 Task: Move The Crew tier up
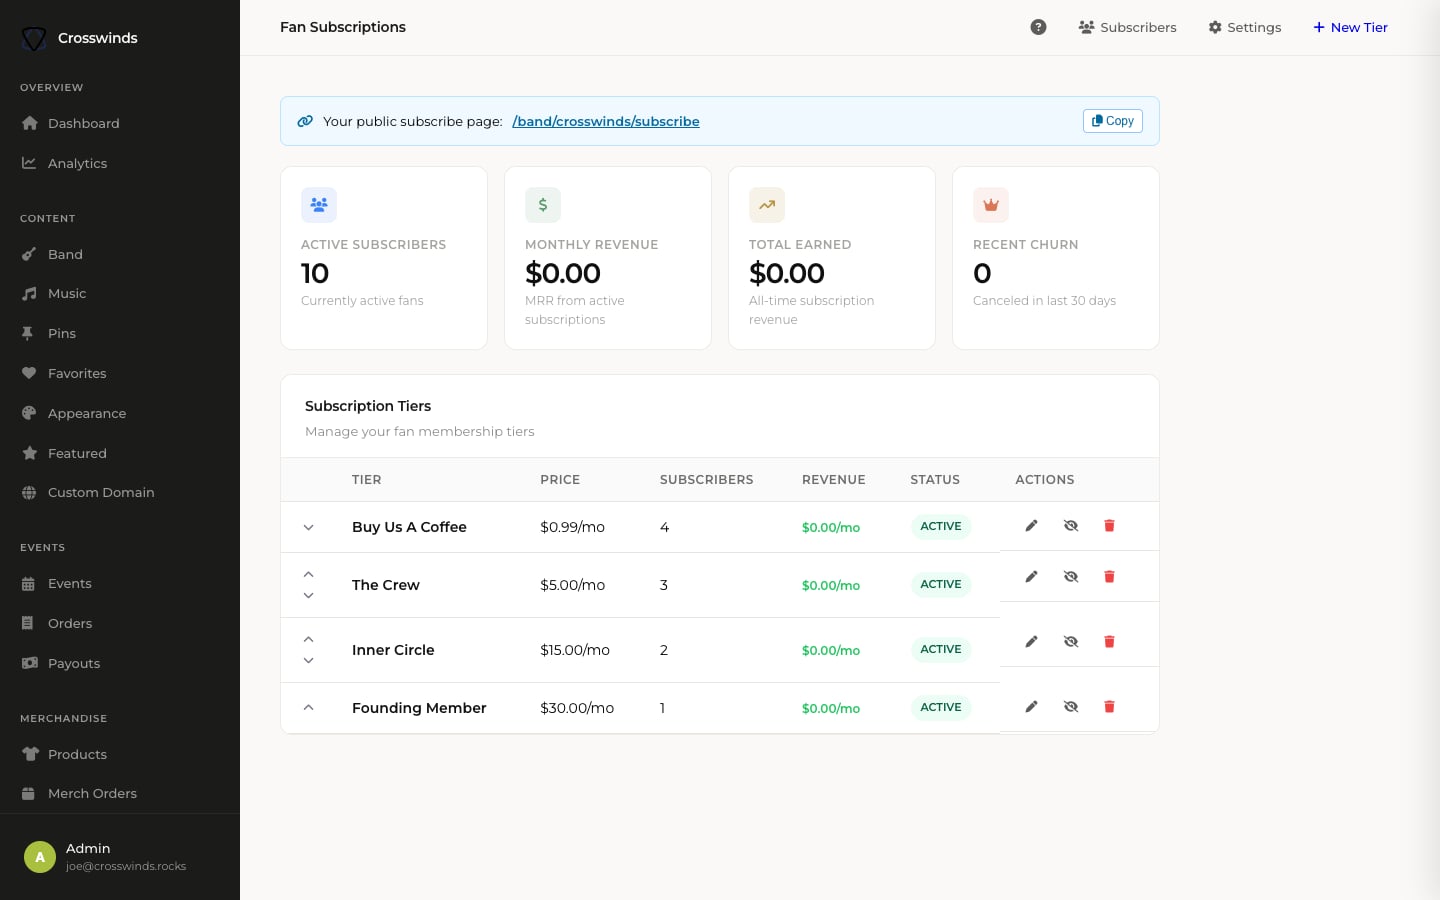tap(309, 575)
